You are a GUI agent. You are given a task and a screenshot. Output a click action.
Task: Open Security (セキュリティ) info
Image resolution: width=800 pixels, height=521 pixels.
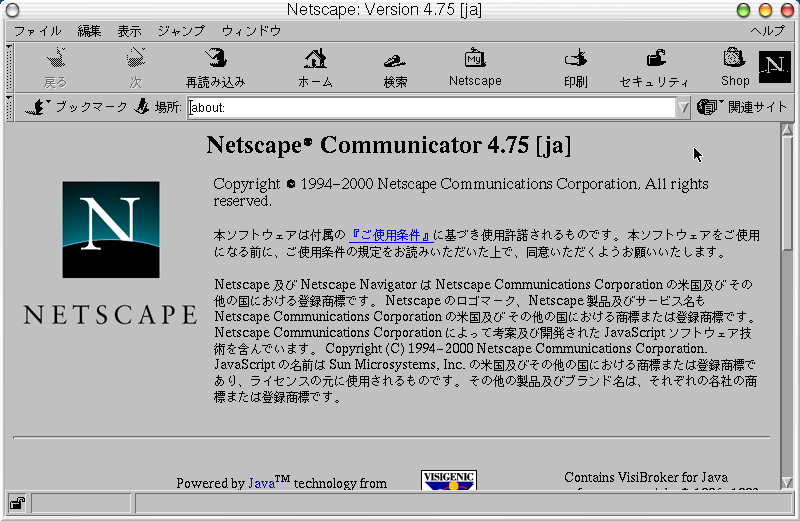pyautogui.click(x=655, y=68)
